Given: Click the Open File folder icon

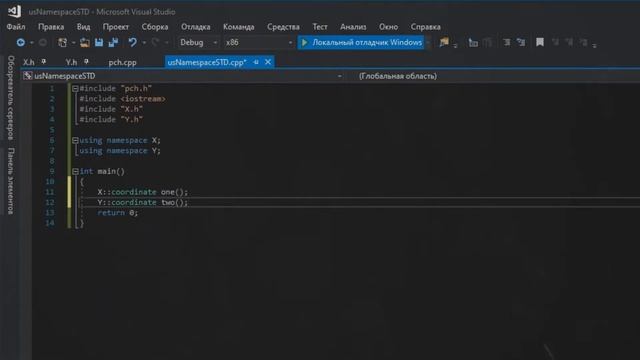Looking at the screenshot, I should point(85,42).
